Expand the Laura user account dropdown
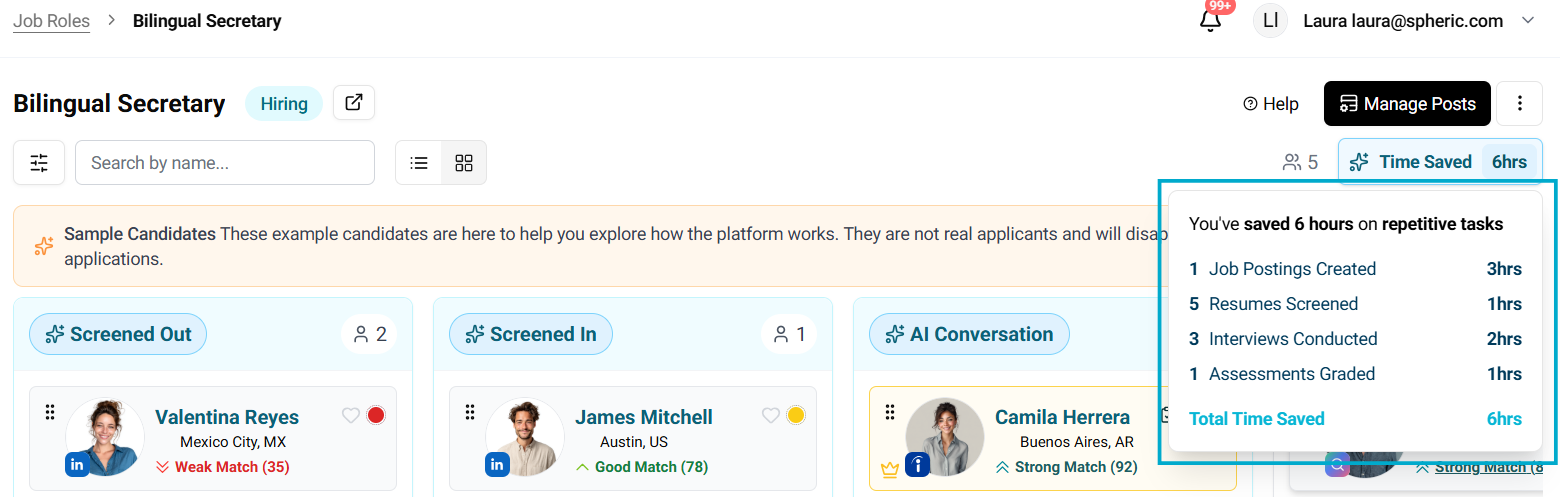The width and height of the screenshot is (1560, 497). [x=1527, y=21]
